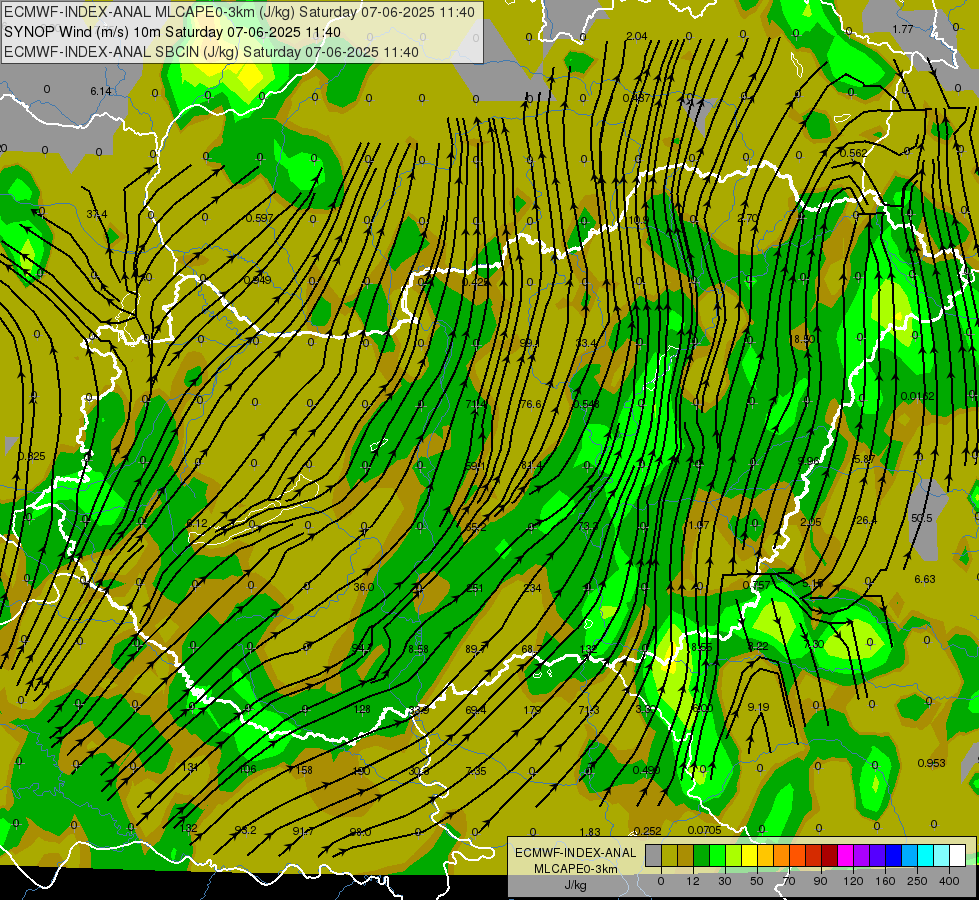Image resolution: width=979 pixels, height=900 pixels.
Task: Click the map value 0.548
Action: point(586,404)
